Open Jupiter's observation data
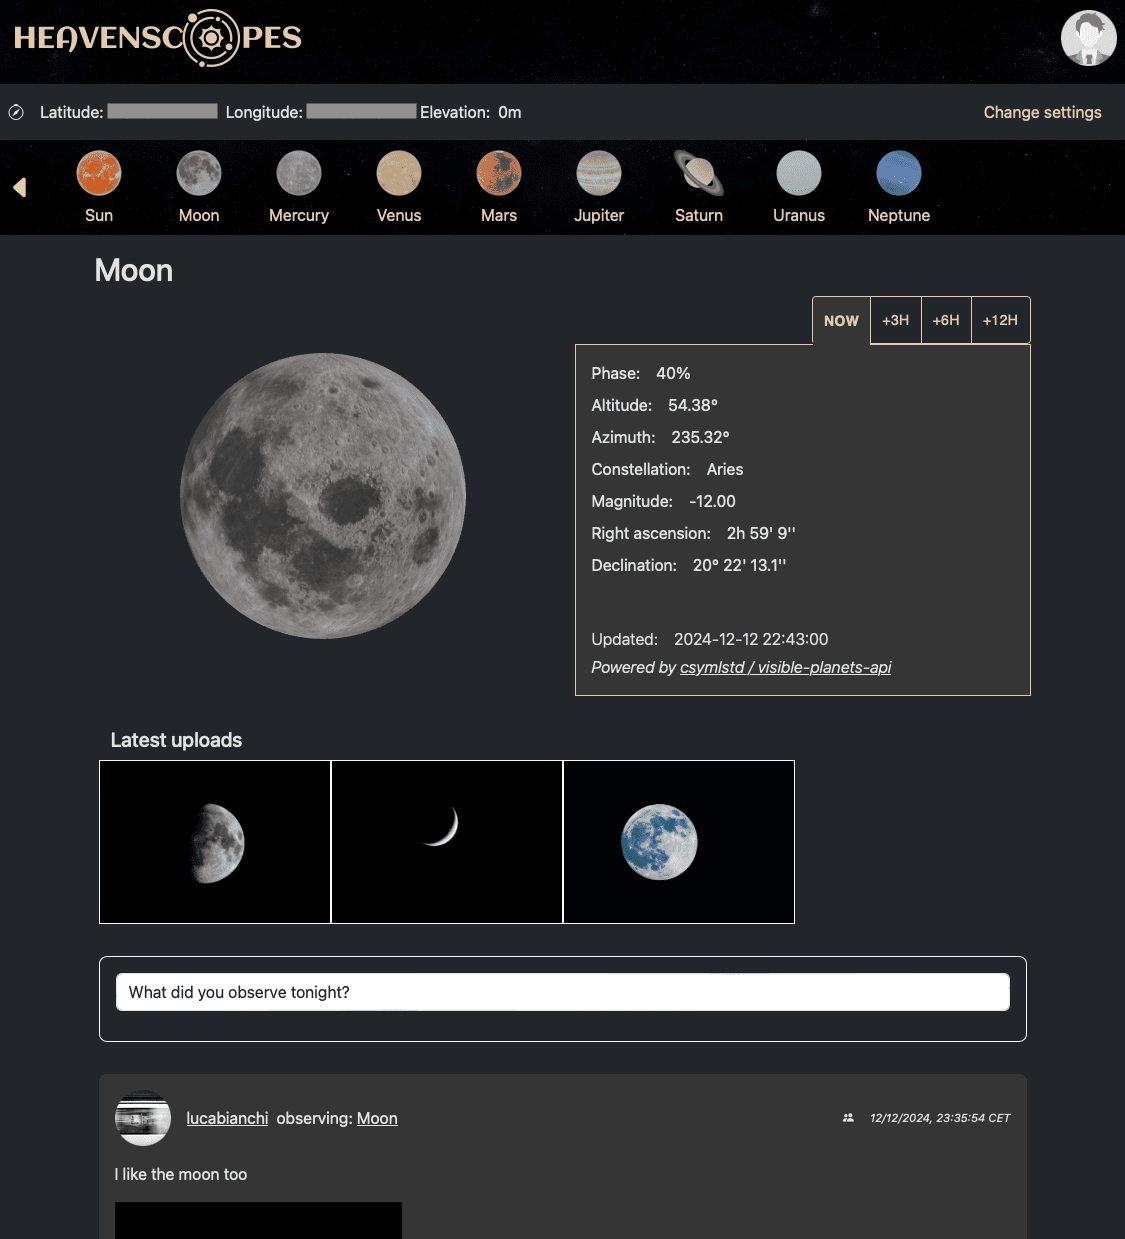The height and width of the screenshot is (1239, 1125). [x=598, y=186]
